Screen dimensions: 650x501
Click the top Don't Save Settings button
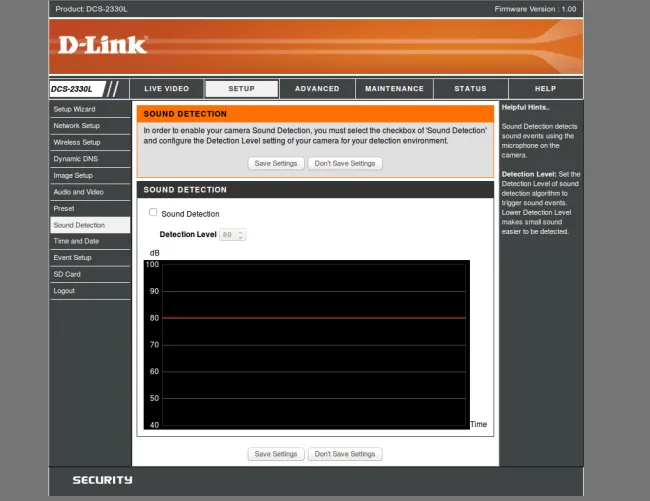[x=345, y=163]
